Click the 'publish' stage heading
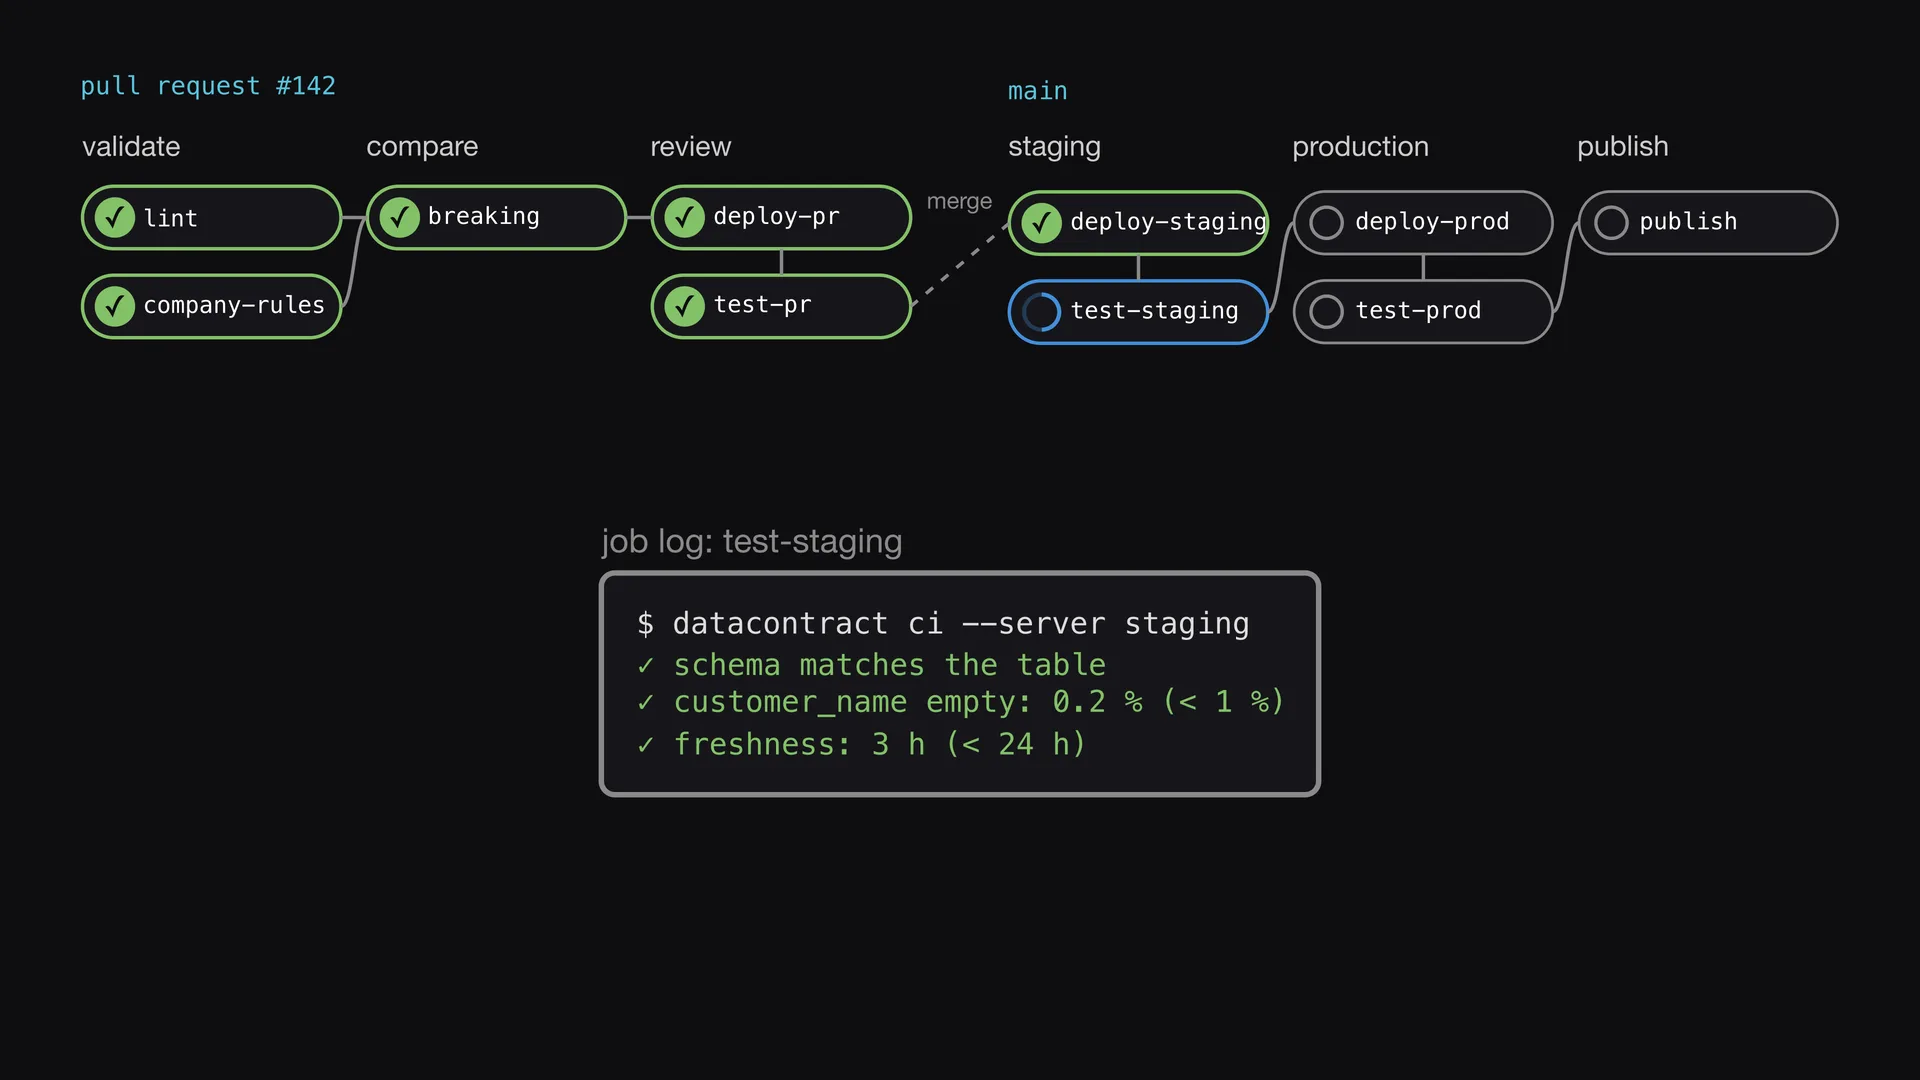Image resolution: width=1920 pixels, height=1080 pixels. point(1623,147)
